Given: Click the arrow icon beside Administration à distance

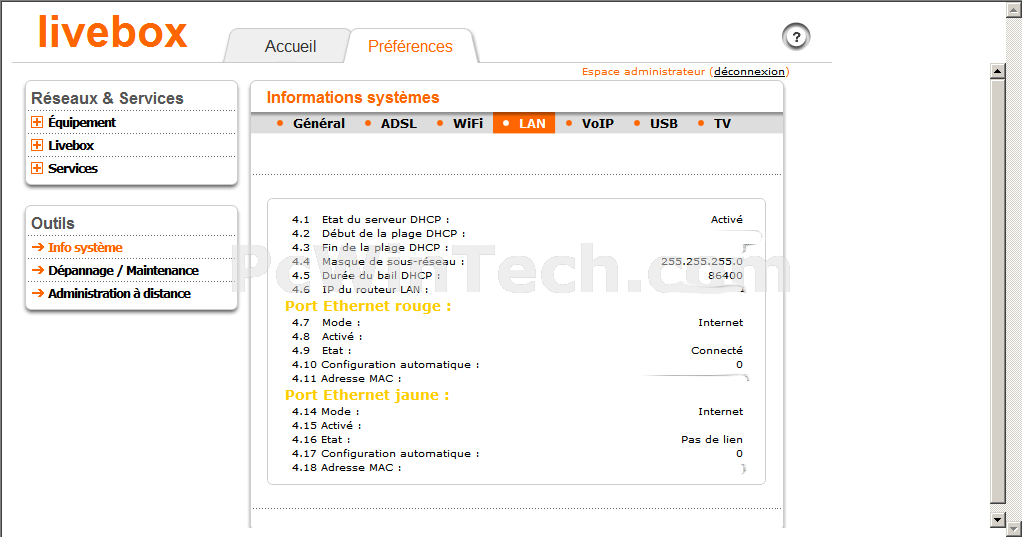Looking at the screenshot, I should coord(38,293).
